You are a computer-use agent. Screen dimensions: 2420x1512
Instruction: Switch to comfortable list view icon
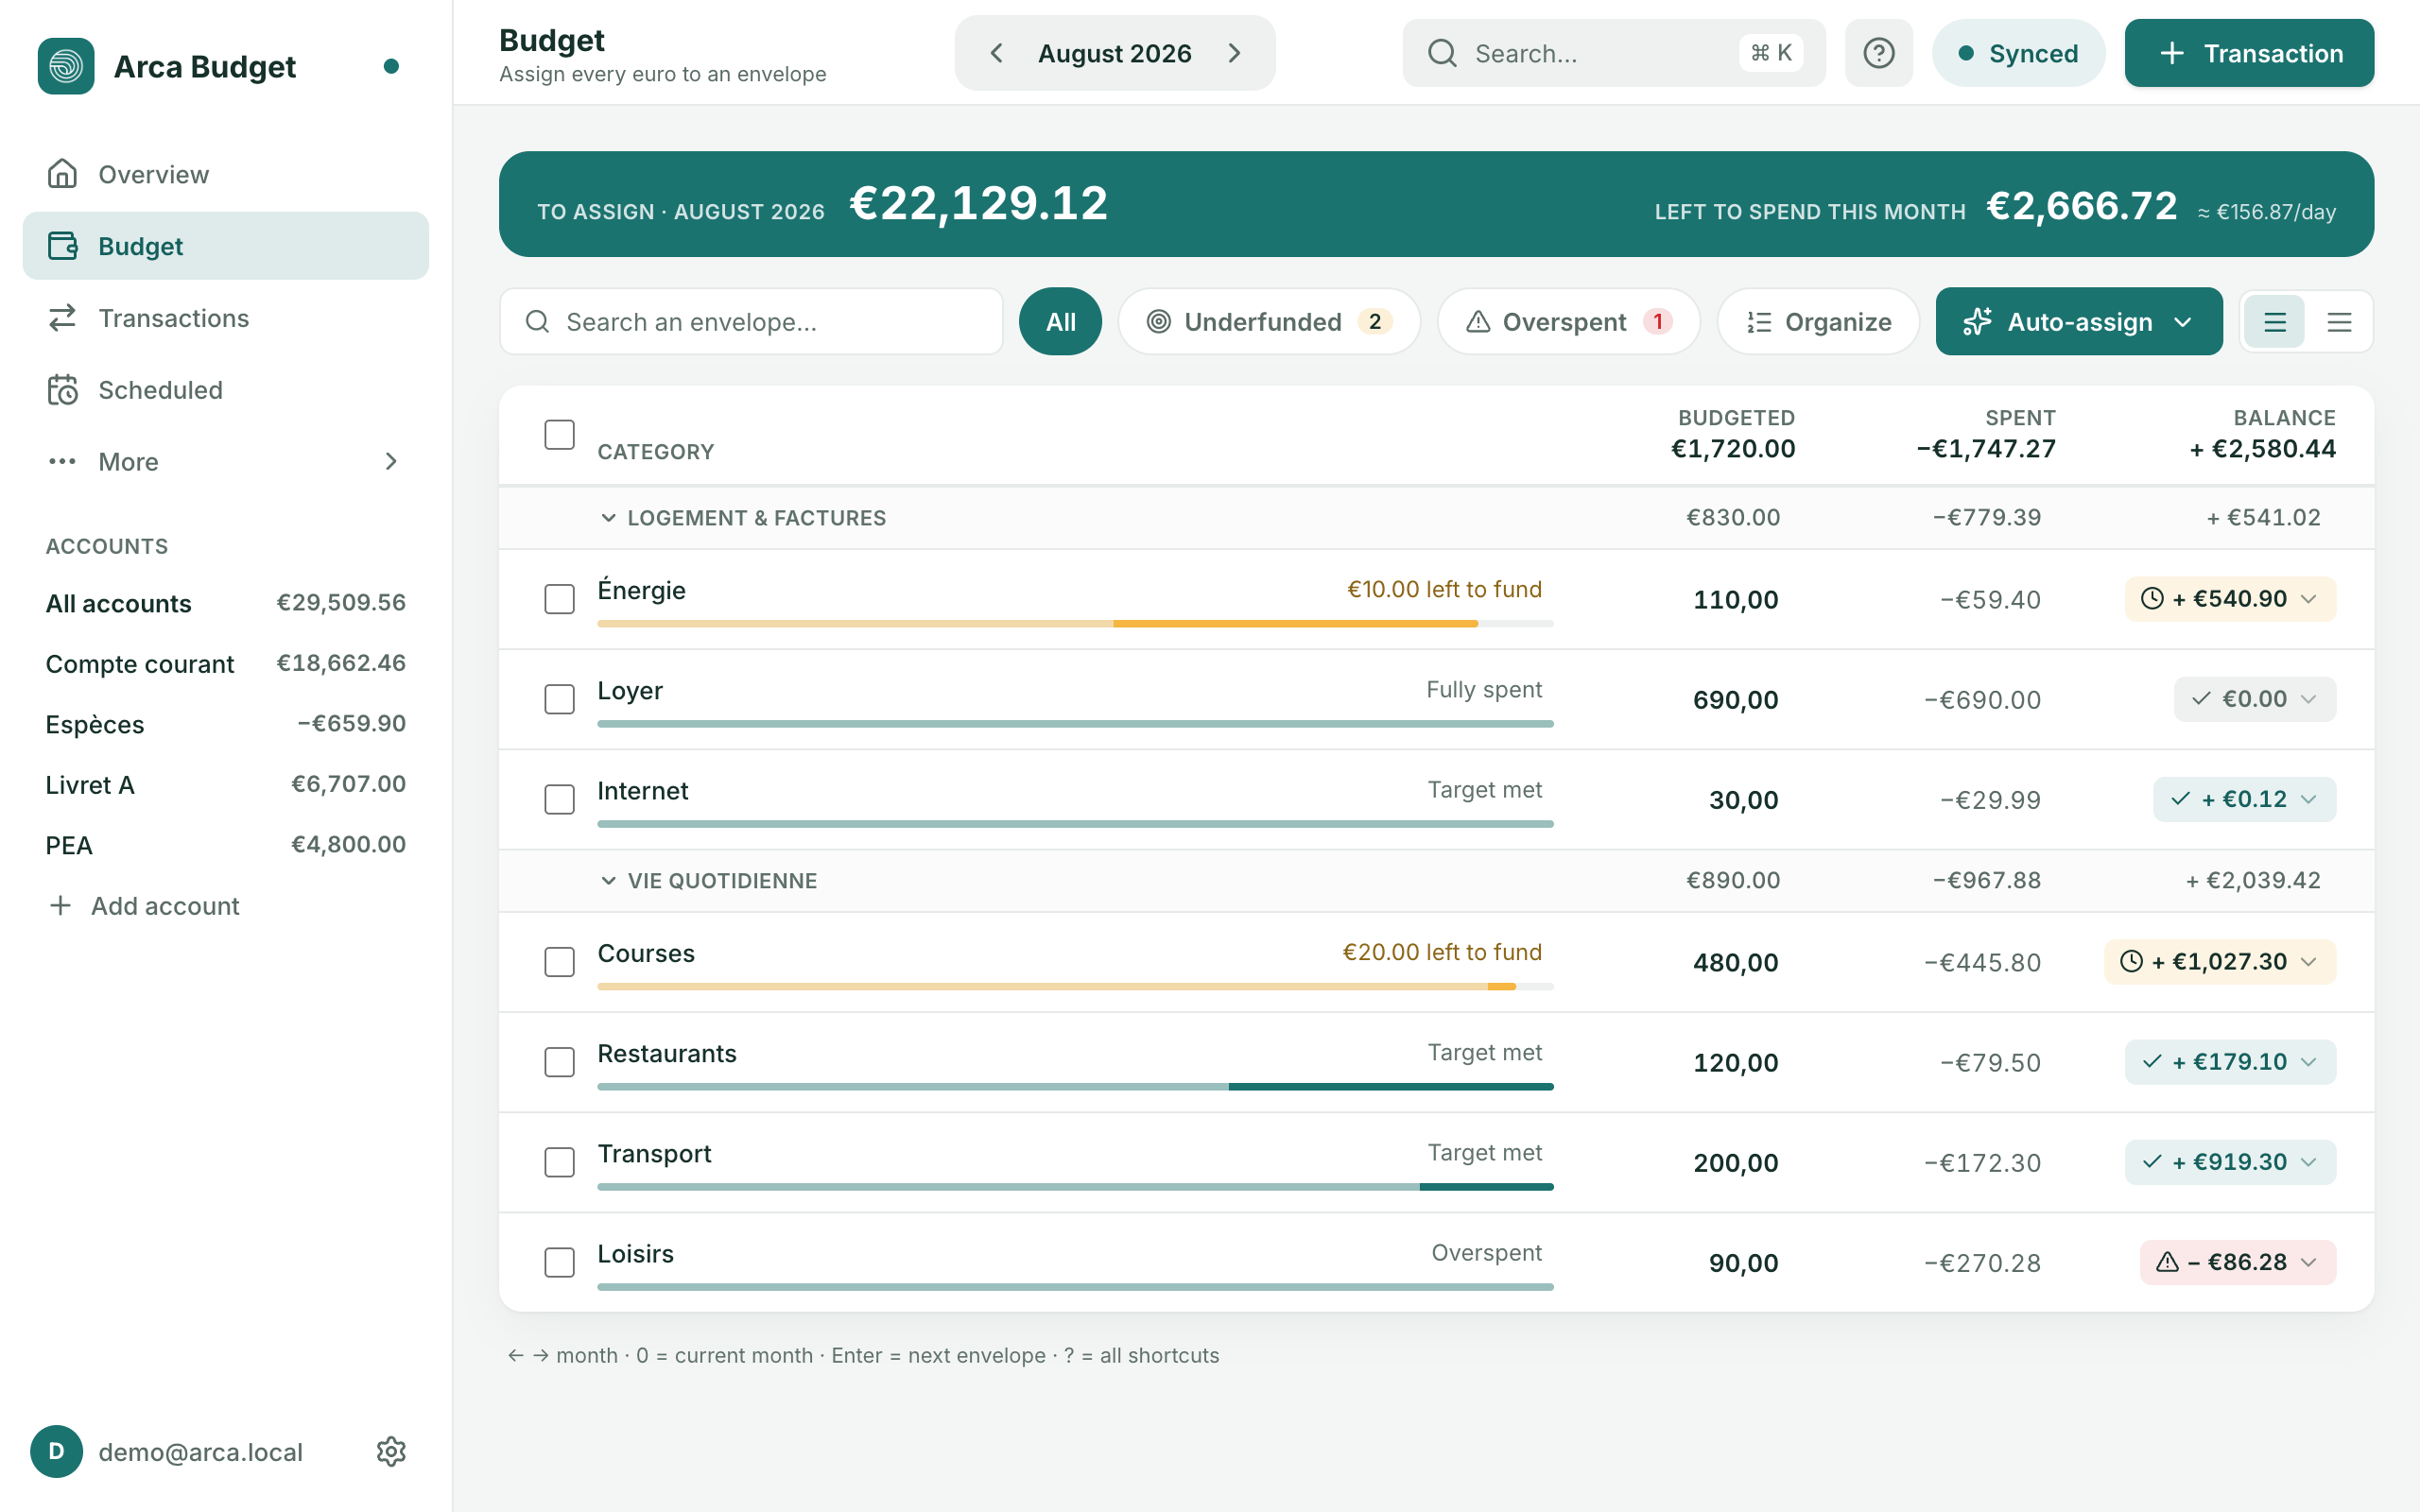point(2275,322)
